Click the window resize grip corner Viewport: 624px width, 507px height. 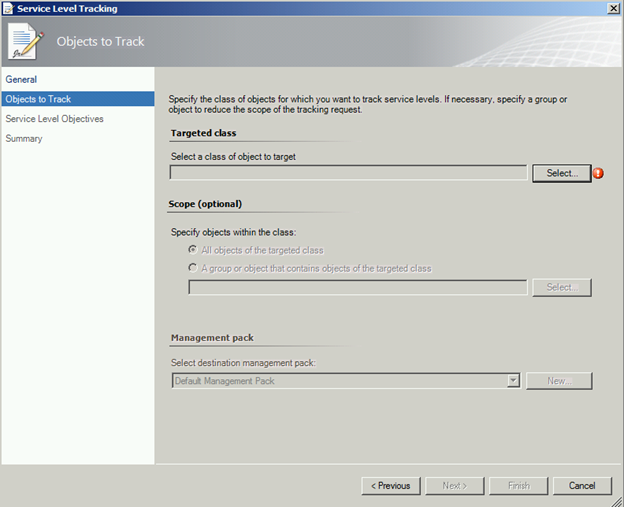tap(618, 501)
